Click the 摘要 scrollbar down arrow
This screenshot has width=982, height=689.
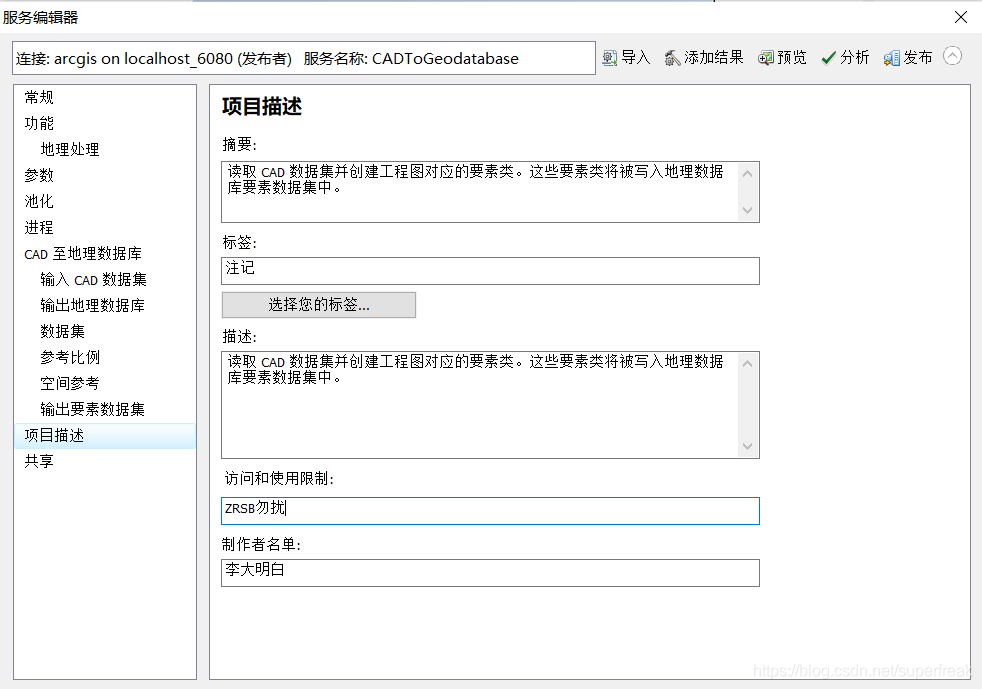[747, 210]
